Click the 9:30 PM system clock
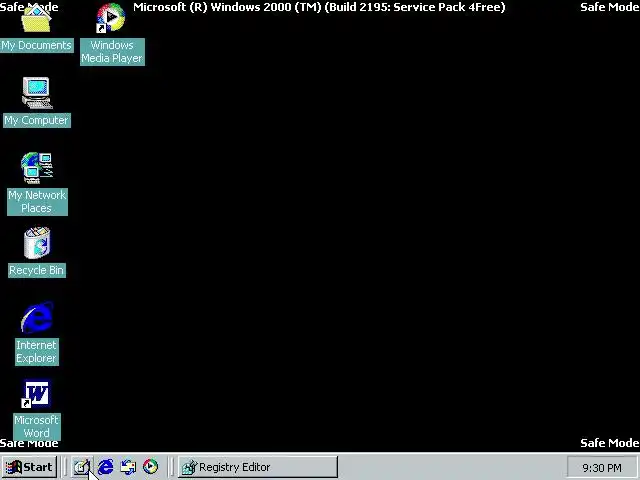 pyautogui.click(x=602, y=468)
